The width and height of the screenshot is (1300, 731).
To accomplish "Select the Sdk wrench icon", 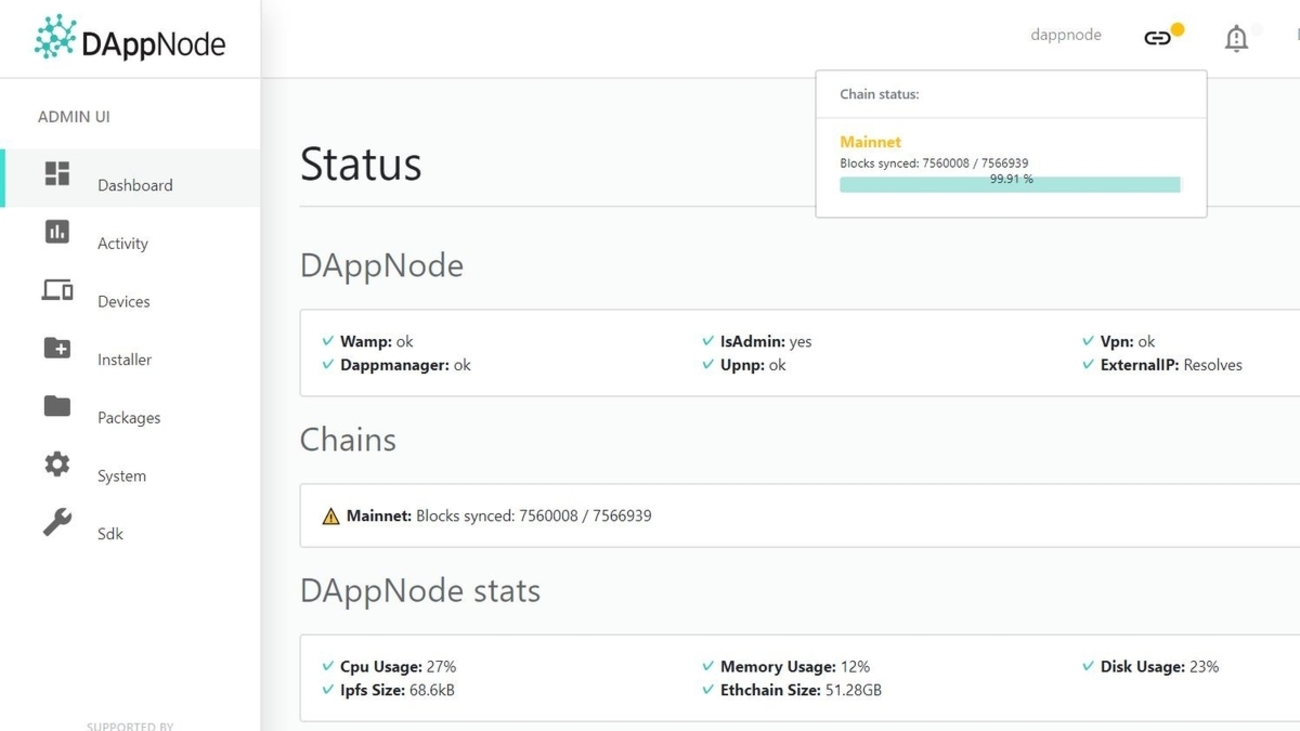I will click(57, 523).
